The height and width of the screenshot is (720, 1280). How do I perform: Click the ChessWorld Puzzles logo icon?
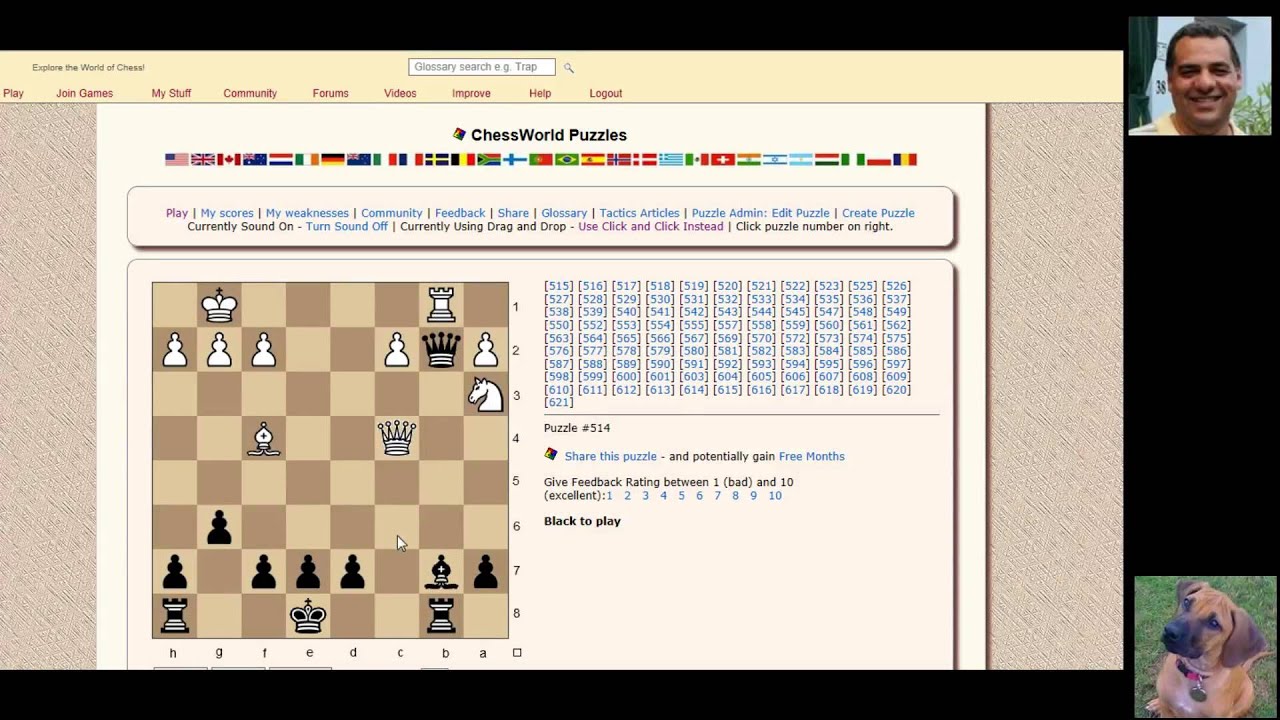(x=459, y=134)
